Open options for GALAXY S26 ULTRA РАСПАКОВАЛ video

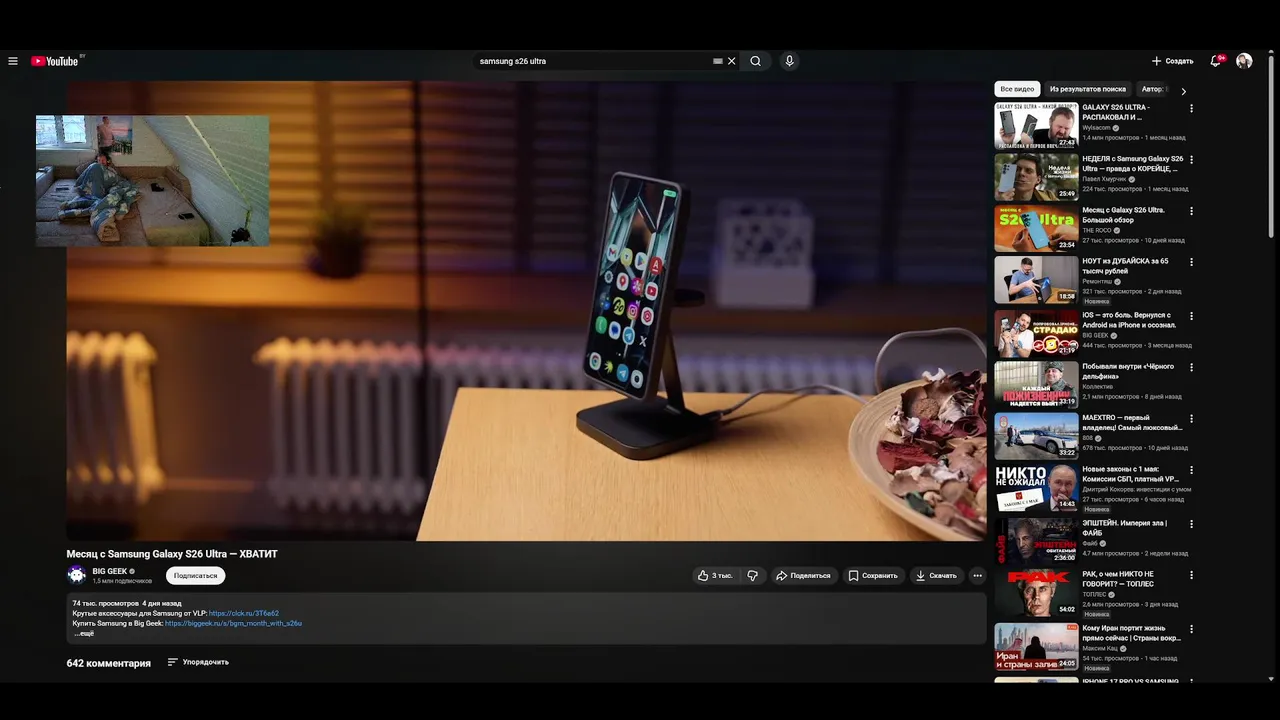1191,108
